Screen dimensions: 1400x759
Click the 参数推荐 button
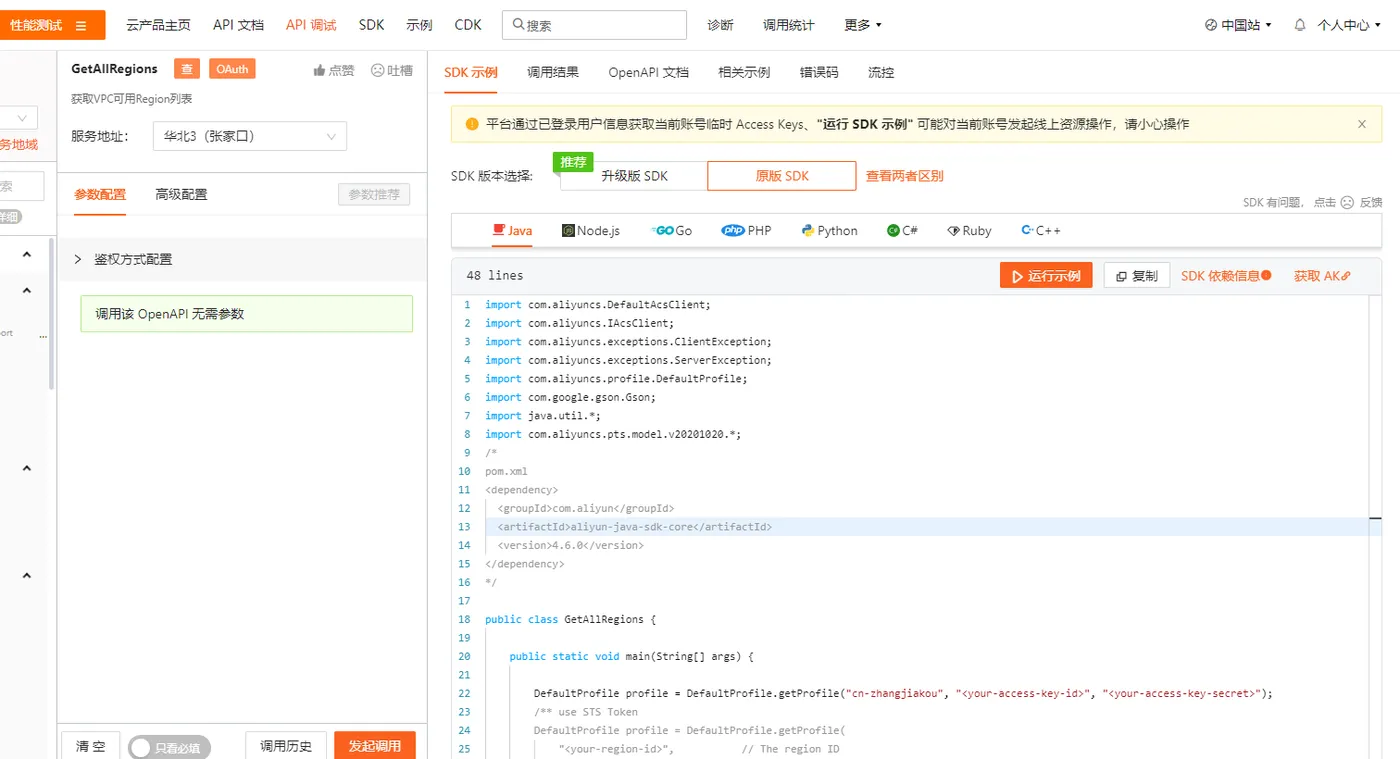coord(374,194)
